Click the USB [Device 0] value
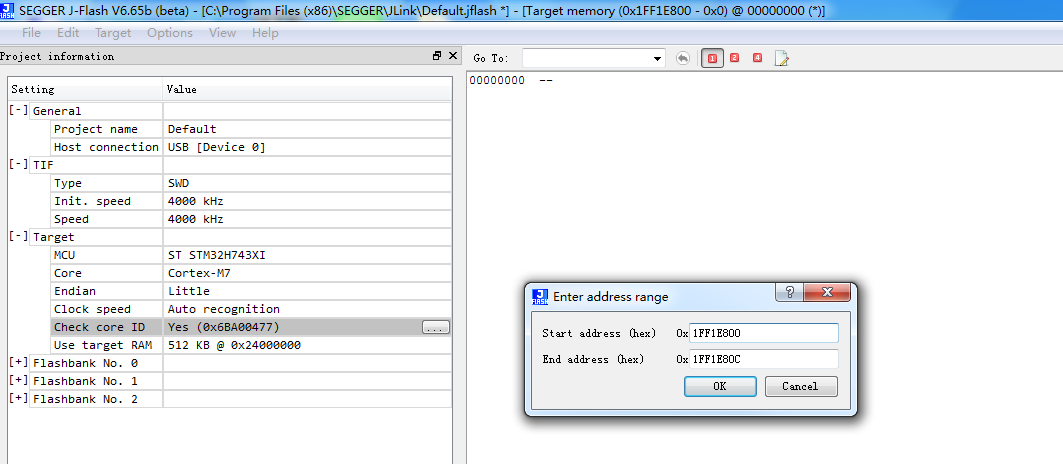This screenshot has width=1063, height=464. [217, 147]
